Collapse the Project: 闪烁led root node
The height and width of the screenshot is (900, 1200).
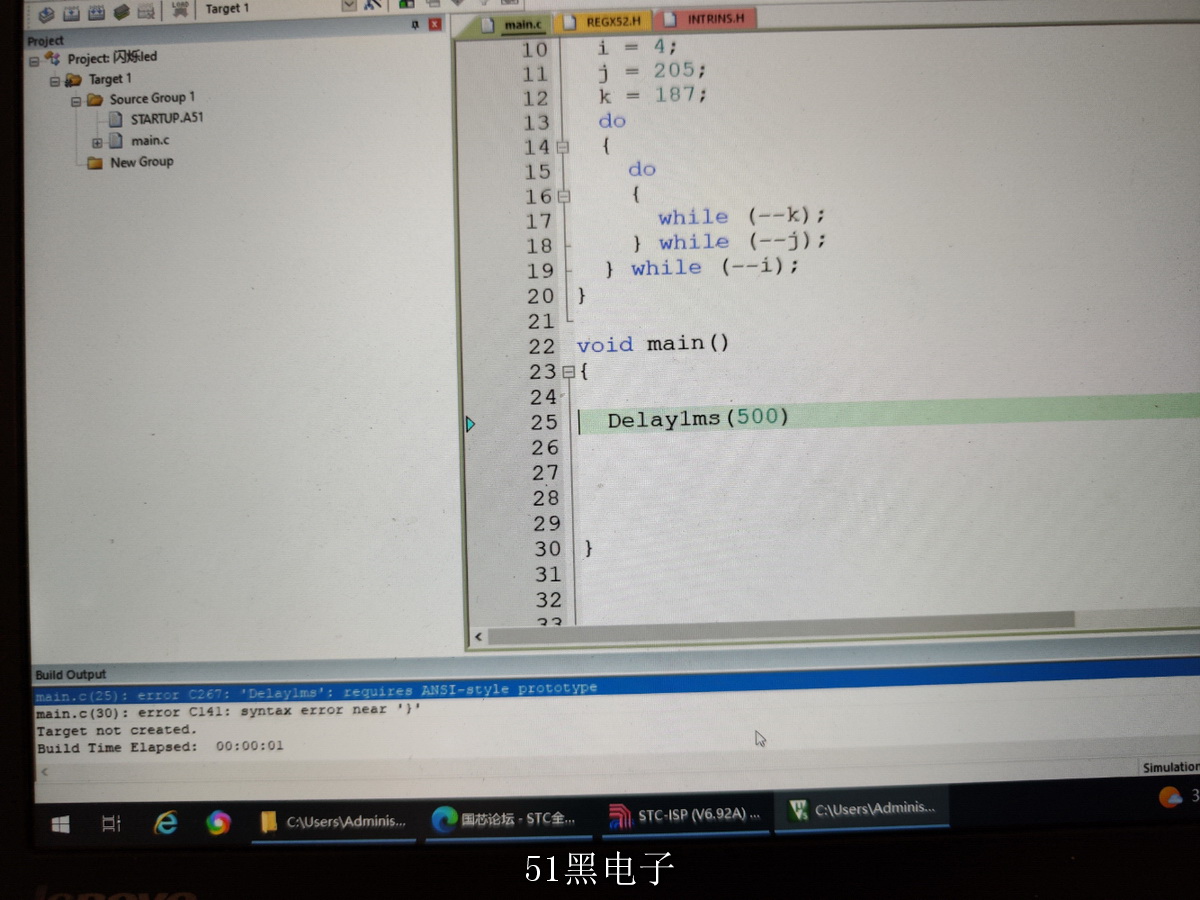(x=35, y=60)
